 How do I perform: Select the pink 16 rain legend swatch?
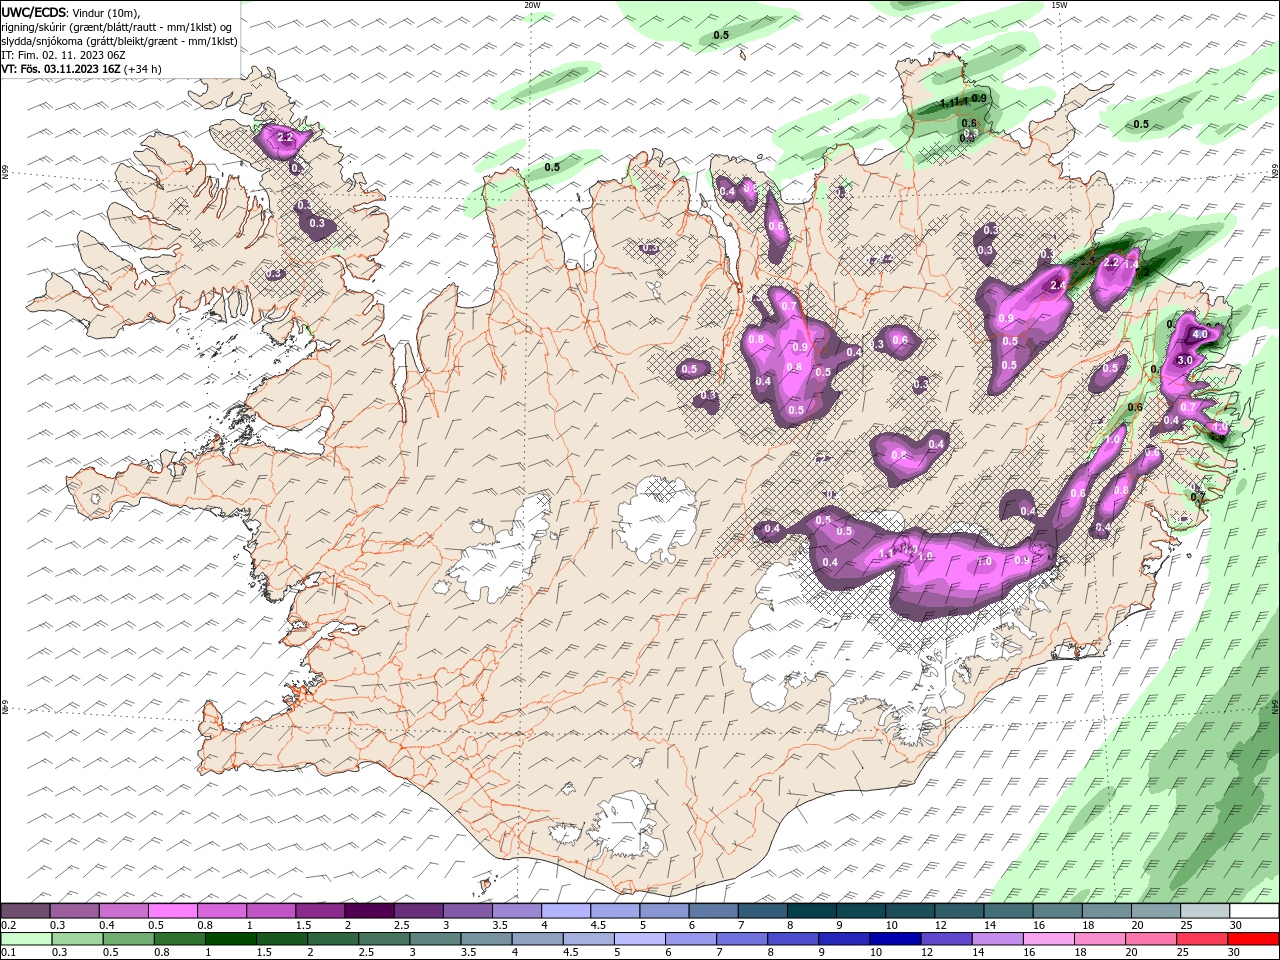click(1050, 939)
